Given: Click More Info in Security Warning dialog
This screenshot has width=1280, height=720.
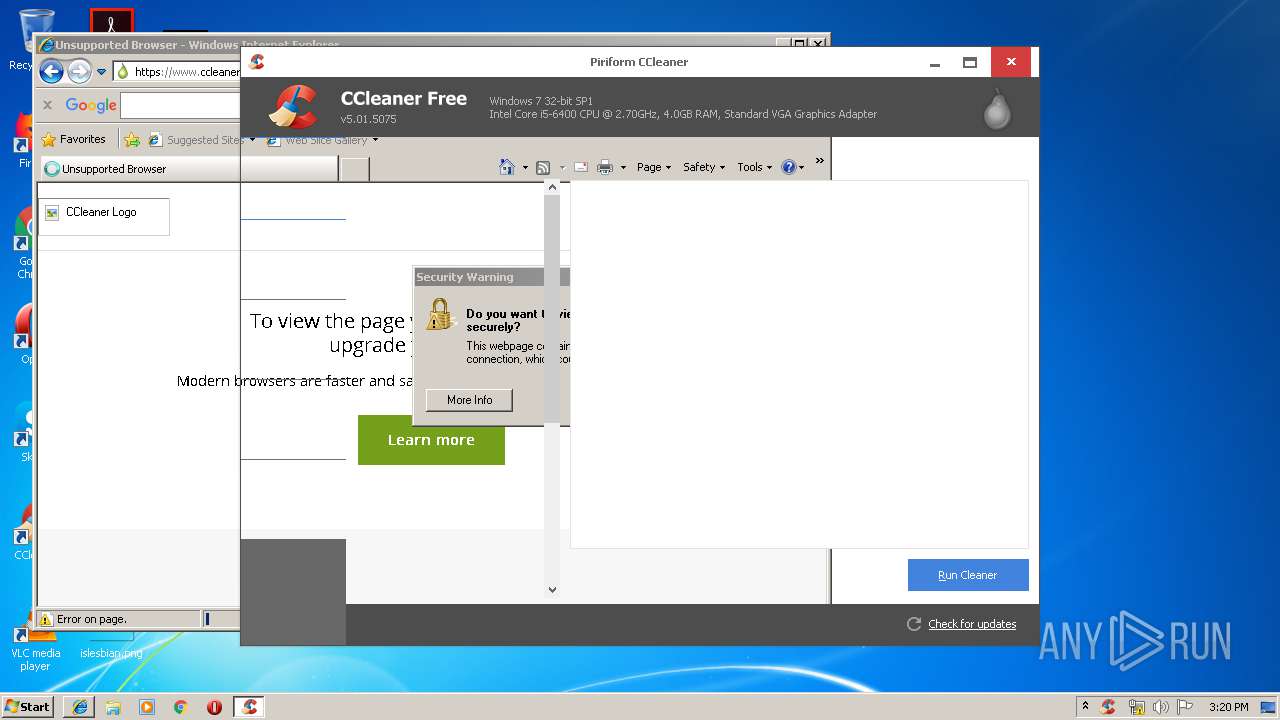Looking at the screenshot, I should point(469,400).
